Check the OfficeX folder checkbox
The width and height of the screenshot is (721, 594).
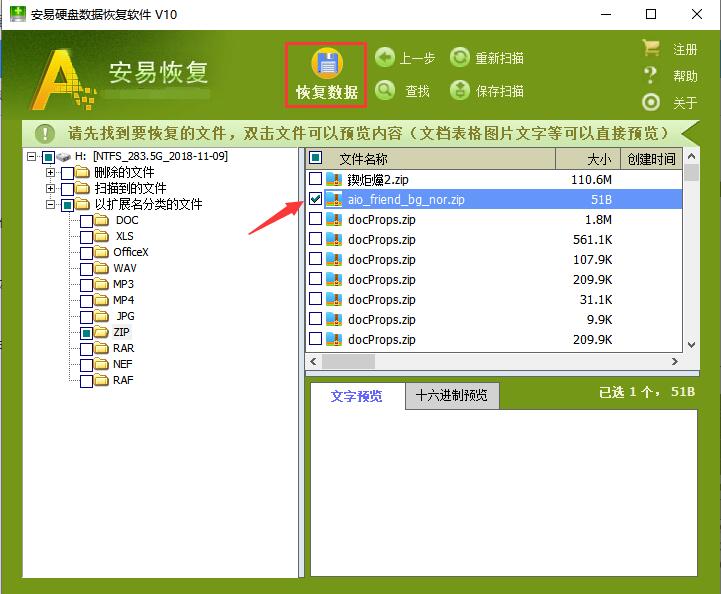click(x=86, y=253)
